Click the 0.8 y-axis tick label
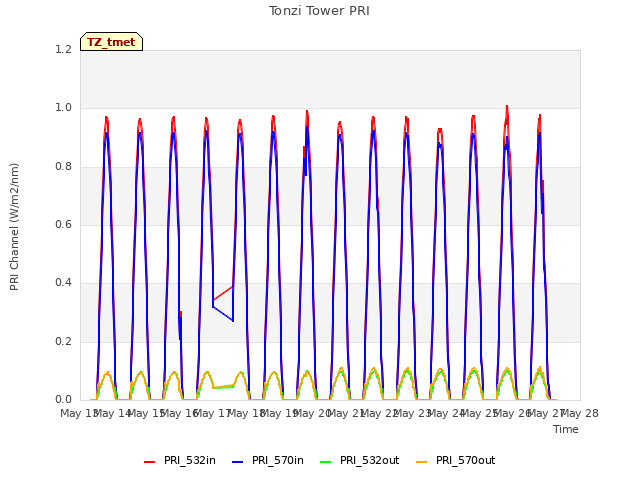The width and height of the screenshot is (640, 480). point(63,166)
